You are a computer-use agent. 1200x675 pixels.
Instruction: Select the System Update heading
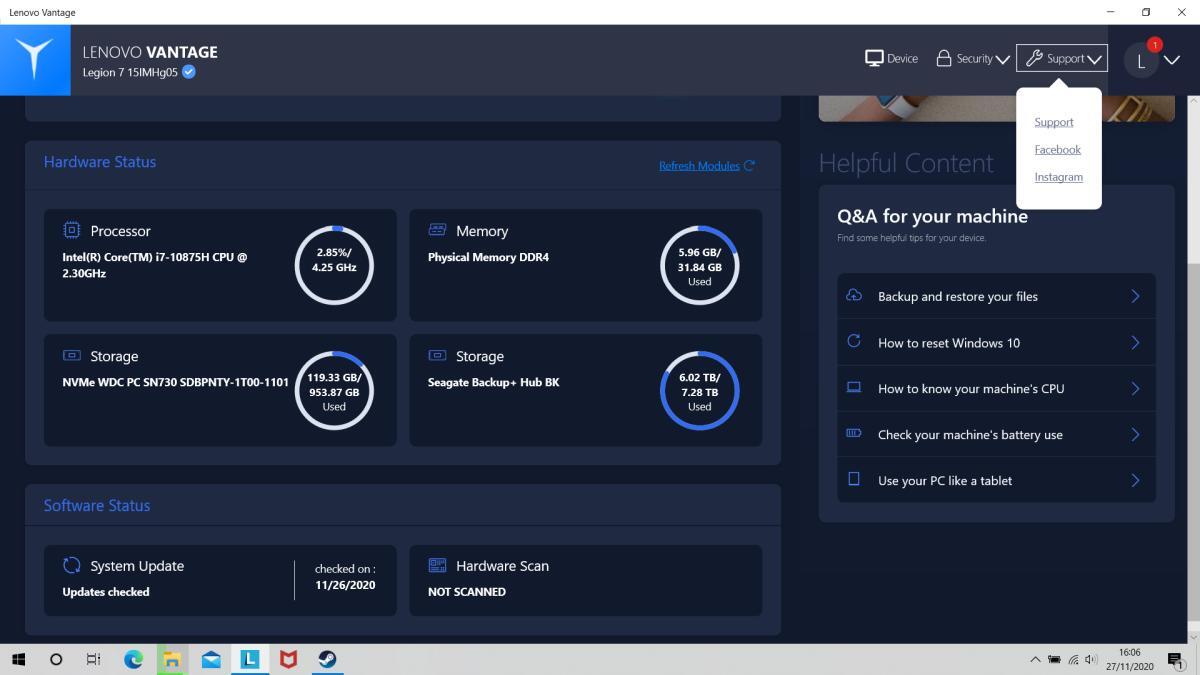(137, 566)
